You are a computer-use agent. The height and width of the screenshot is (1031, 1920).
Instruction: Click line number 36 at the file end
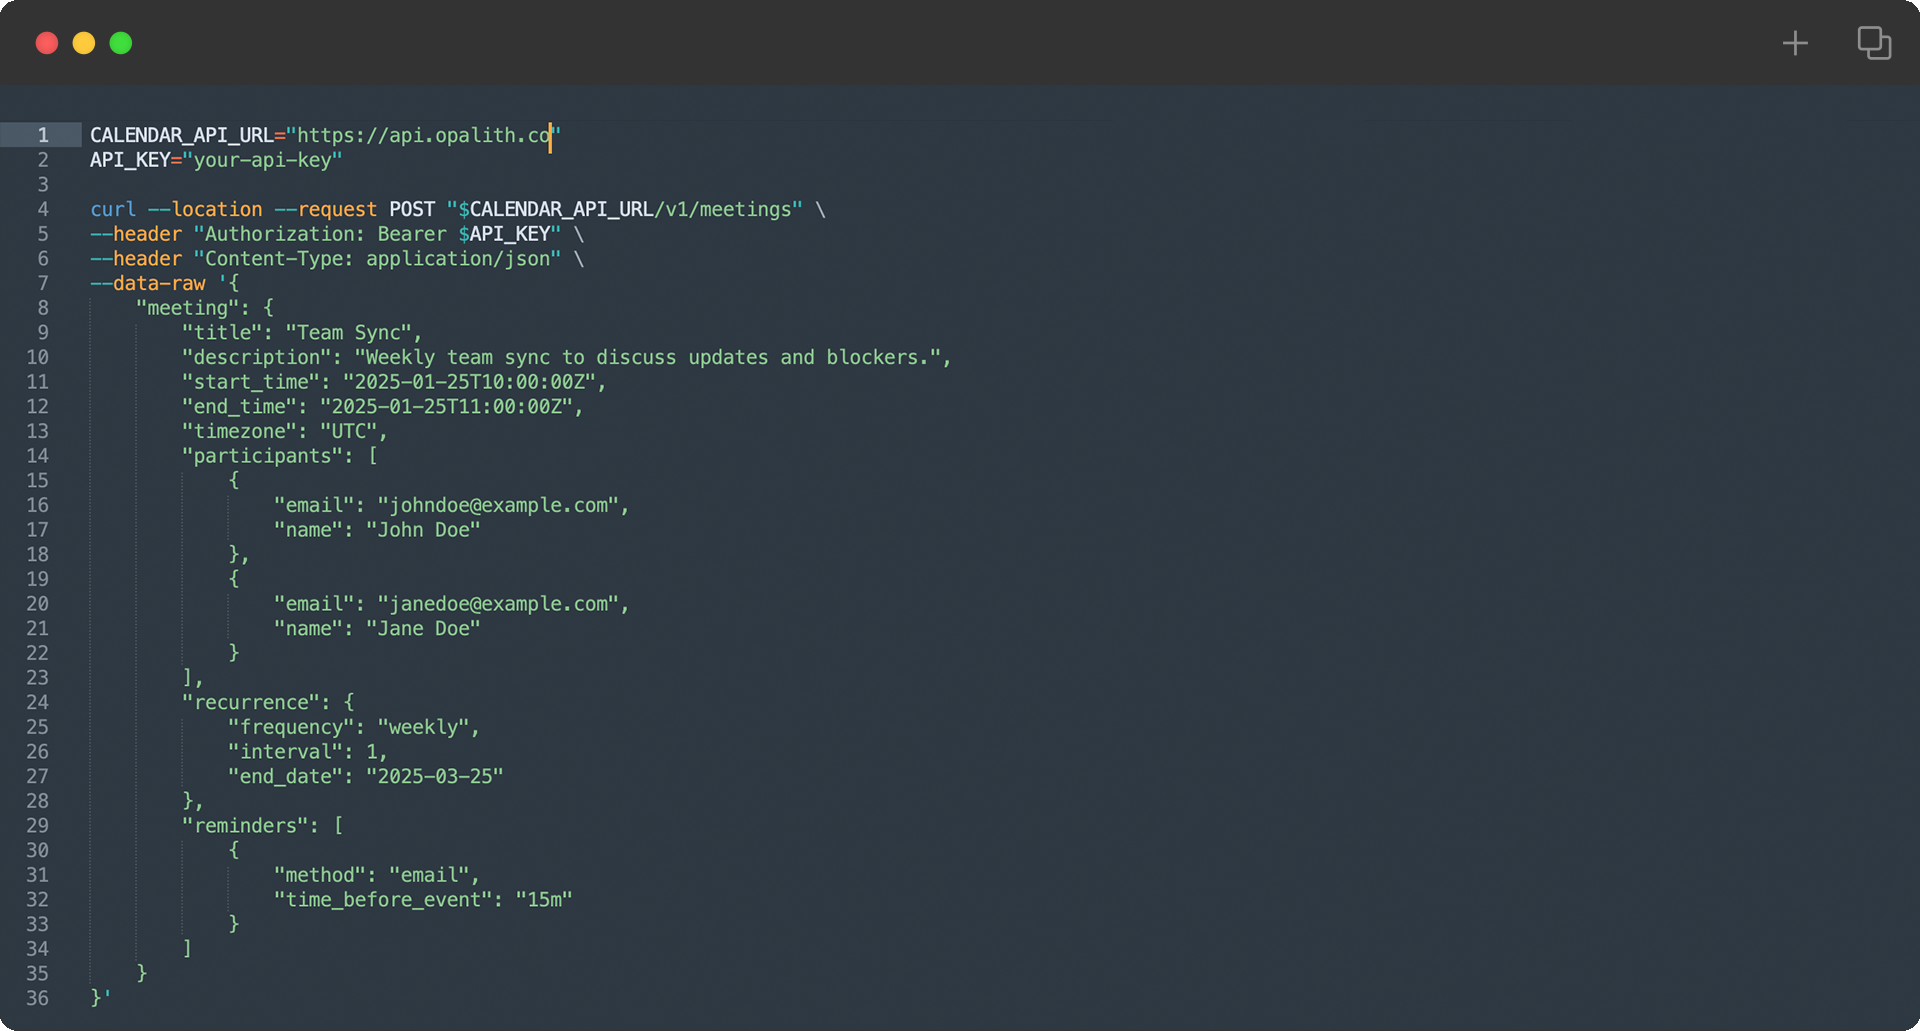[38, 998]
